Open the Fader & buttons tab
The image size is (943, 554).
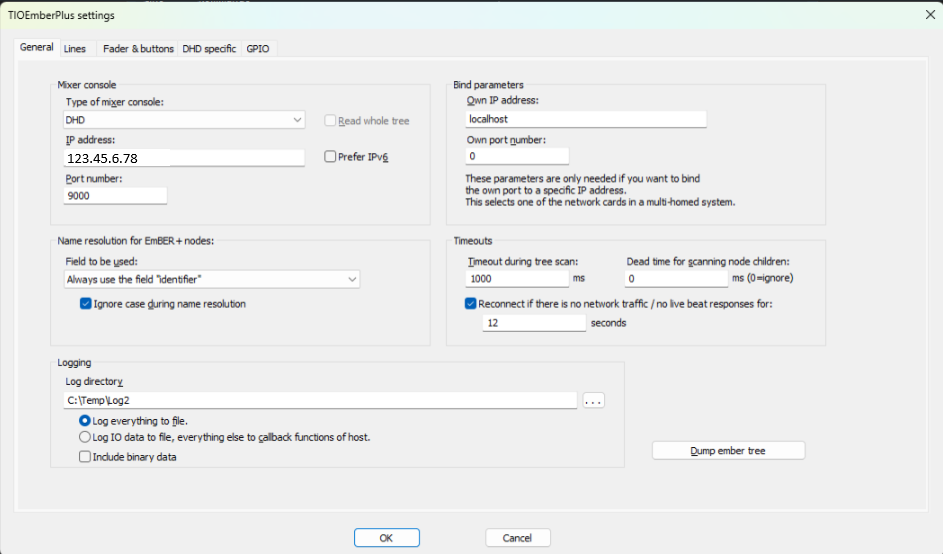pyautogui.click(x=138, y=49)
